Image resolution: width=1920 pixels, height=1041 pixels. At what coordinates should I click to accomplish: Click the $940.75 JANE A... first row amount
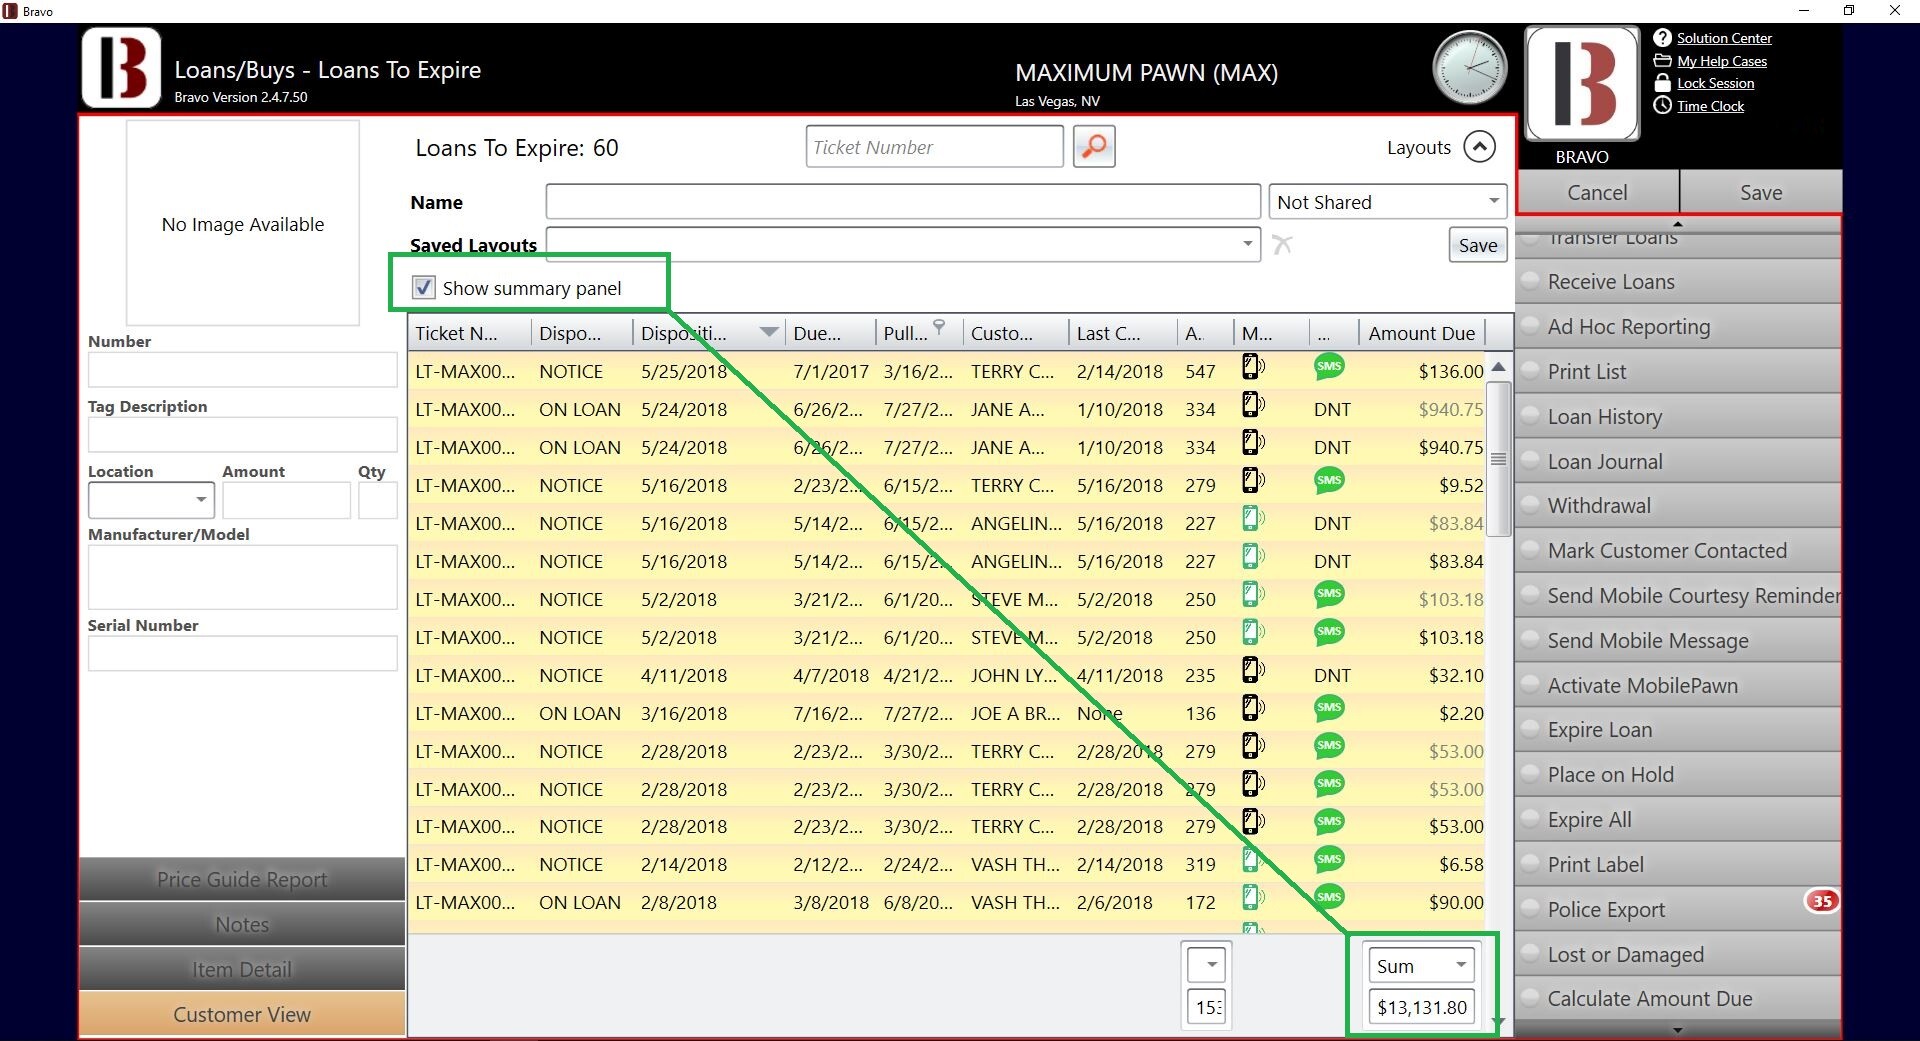pos(1450,409)
